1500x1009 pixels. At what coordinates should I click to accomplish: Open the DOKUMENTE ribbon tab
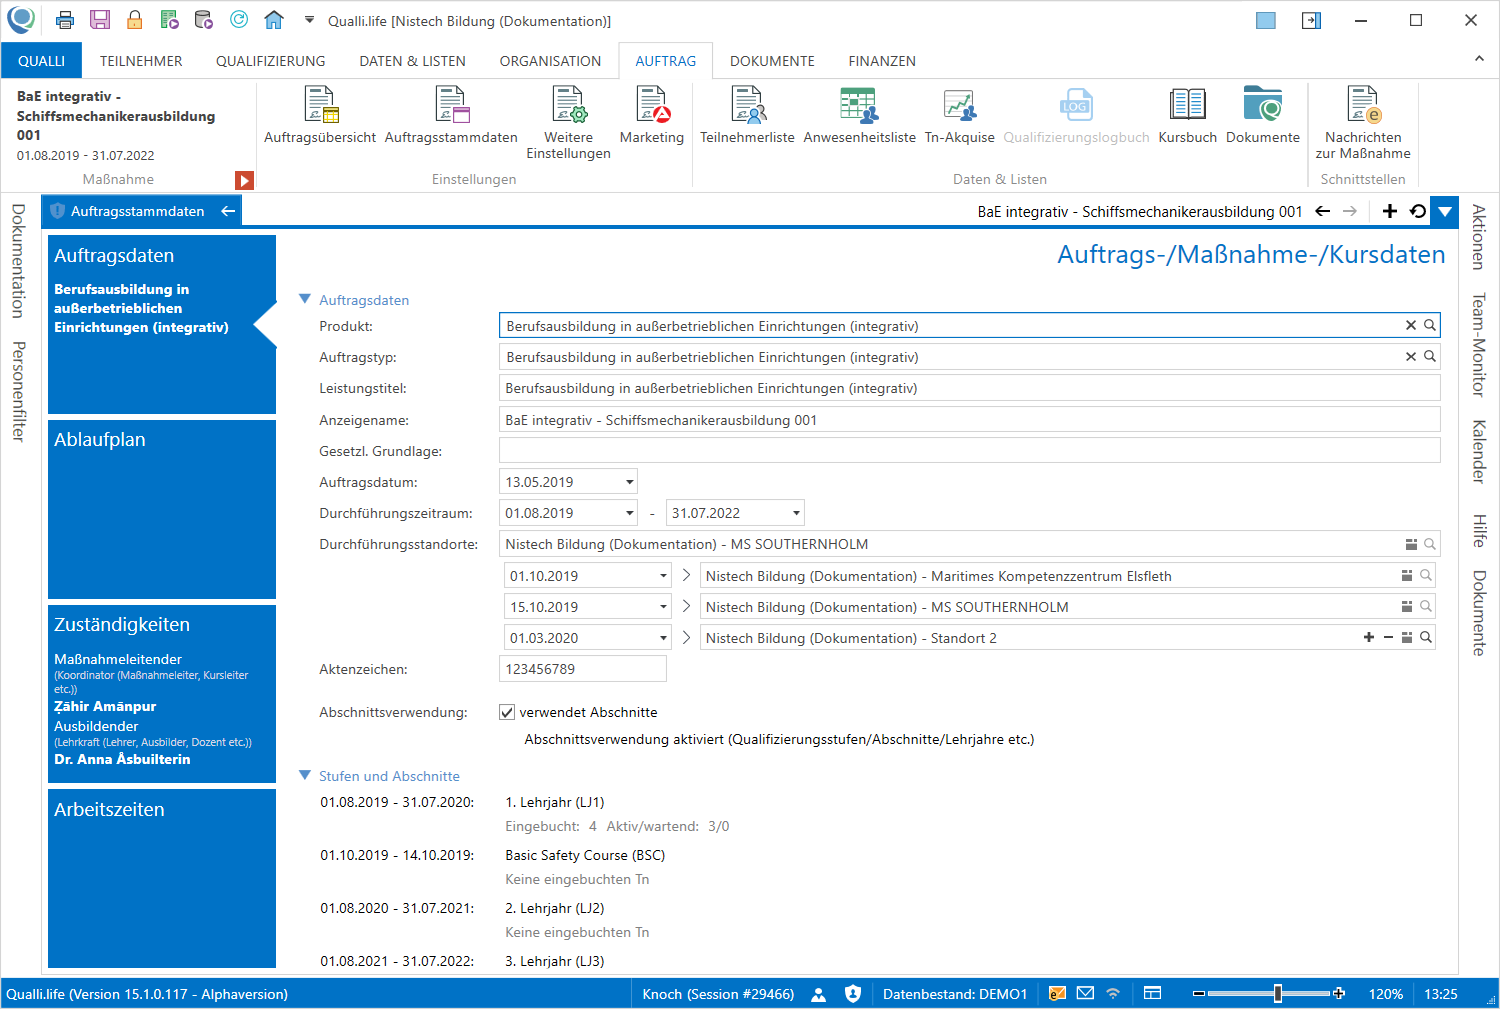pyautogui.click(x=772, y=61)
